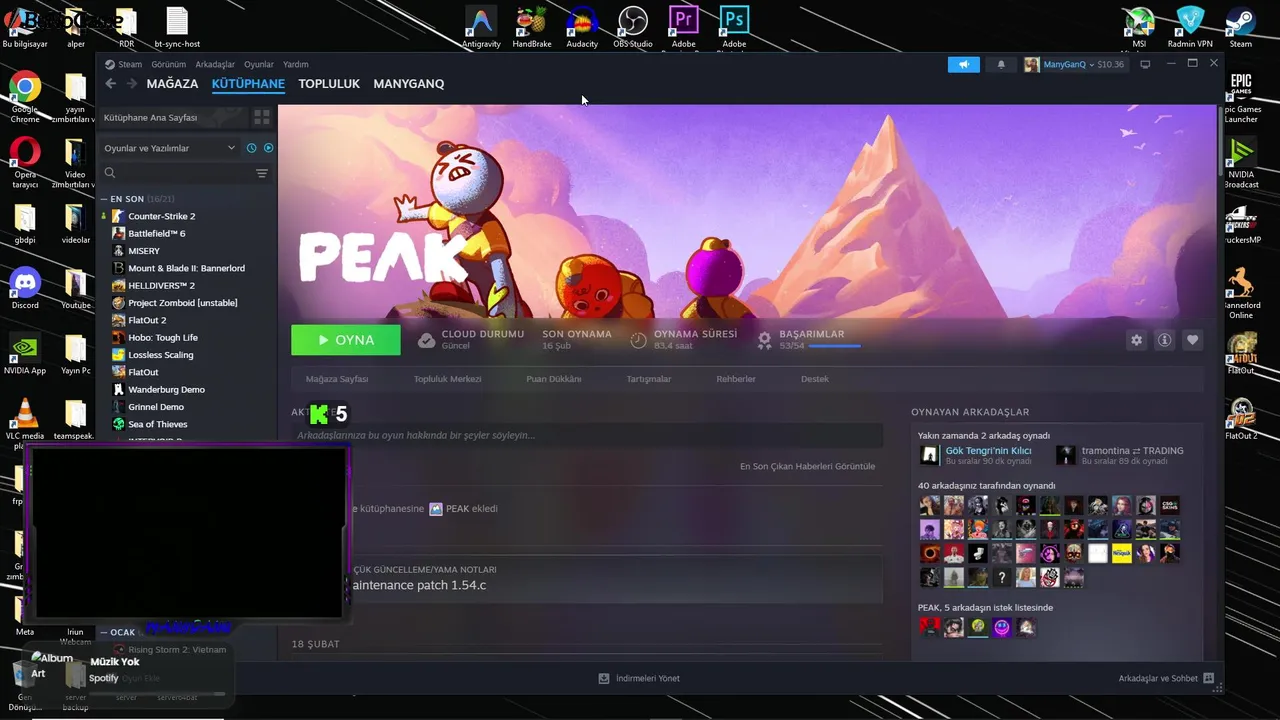Open En Son Çıkan Haberleri Görüntüle
This screenshot has width=1280, height=720.
click(x=807, y=466)
